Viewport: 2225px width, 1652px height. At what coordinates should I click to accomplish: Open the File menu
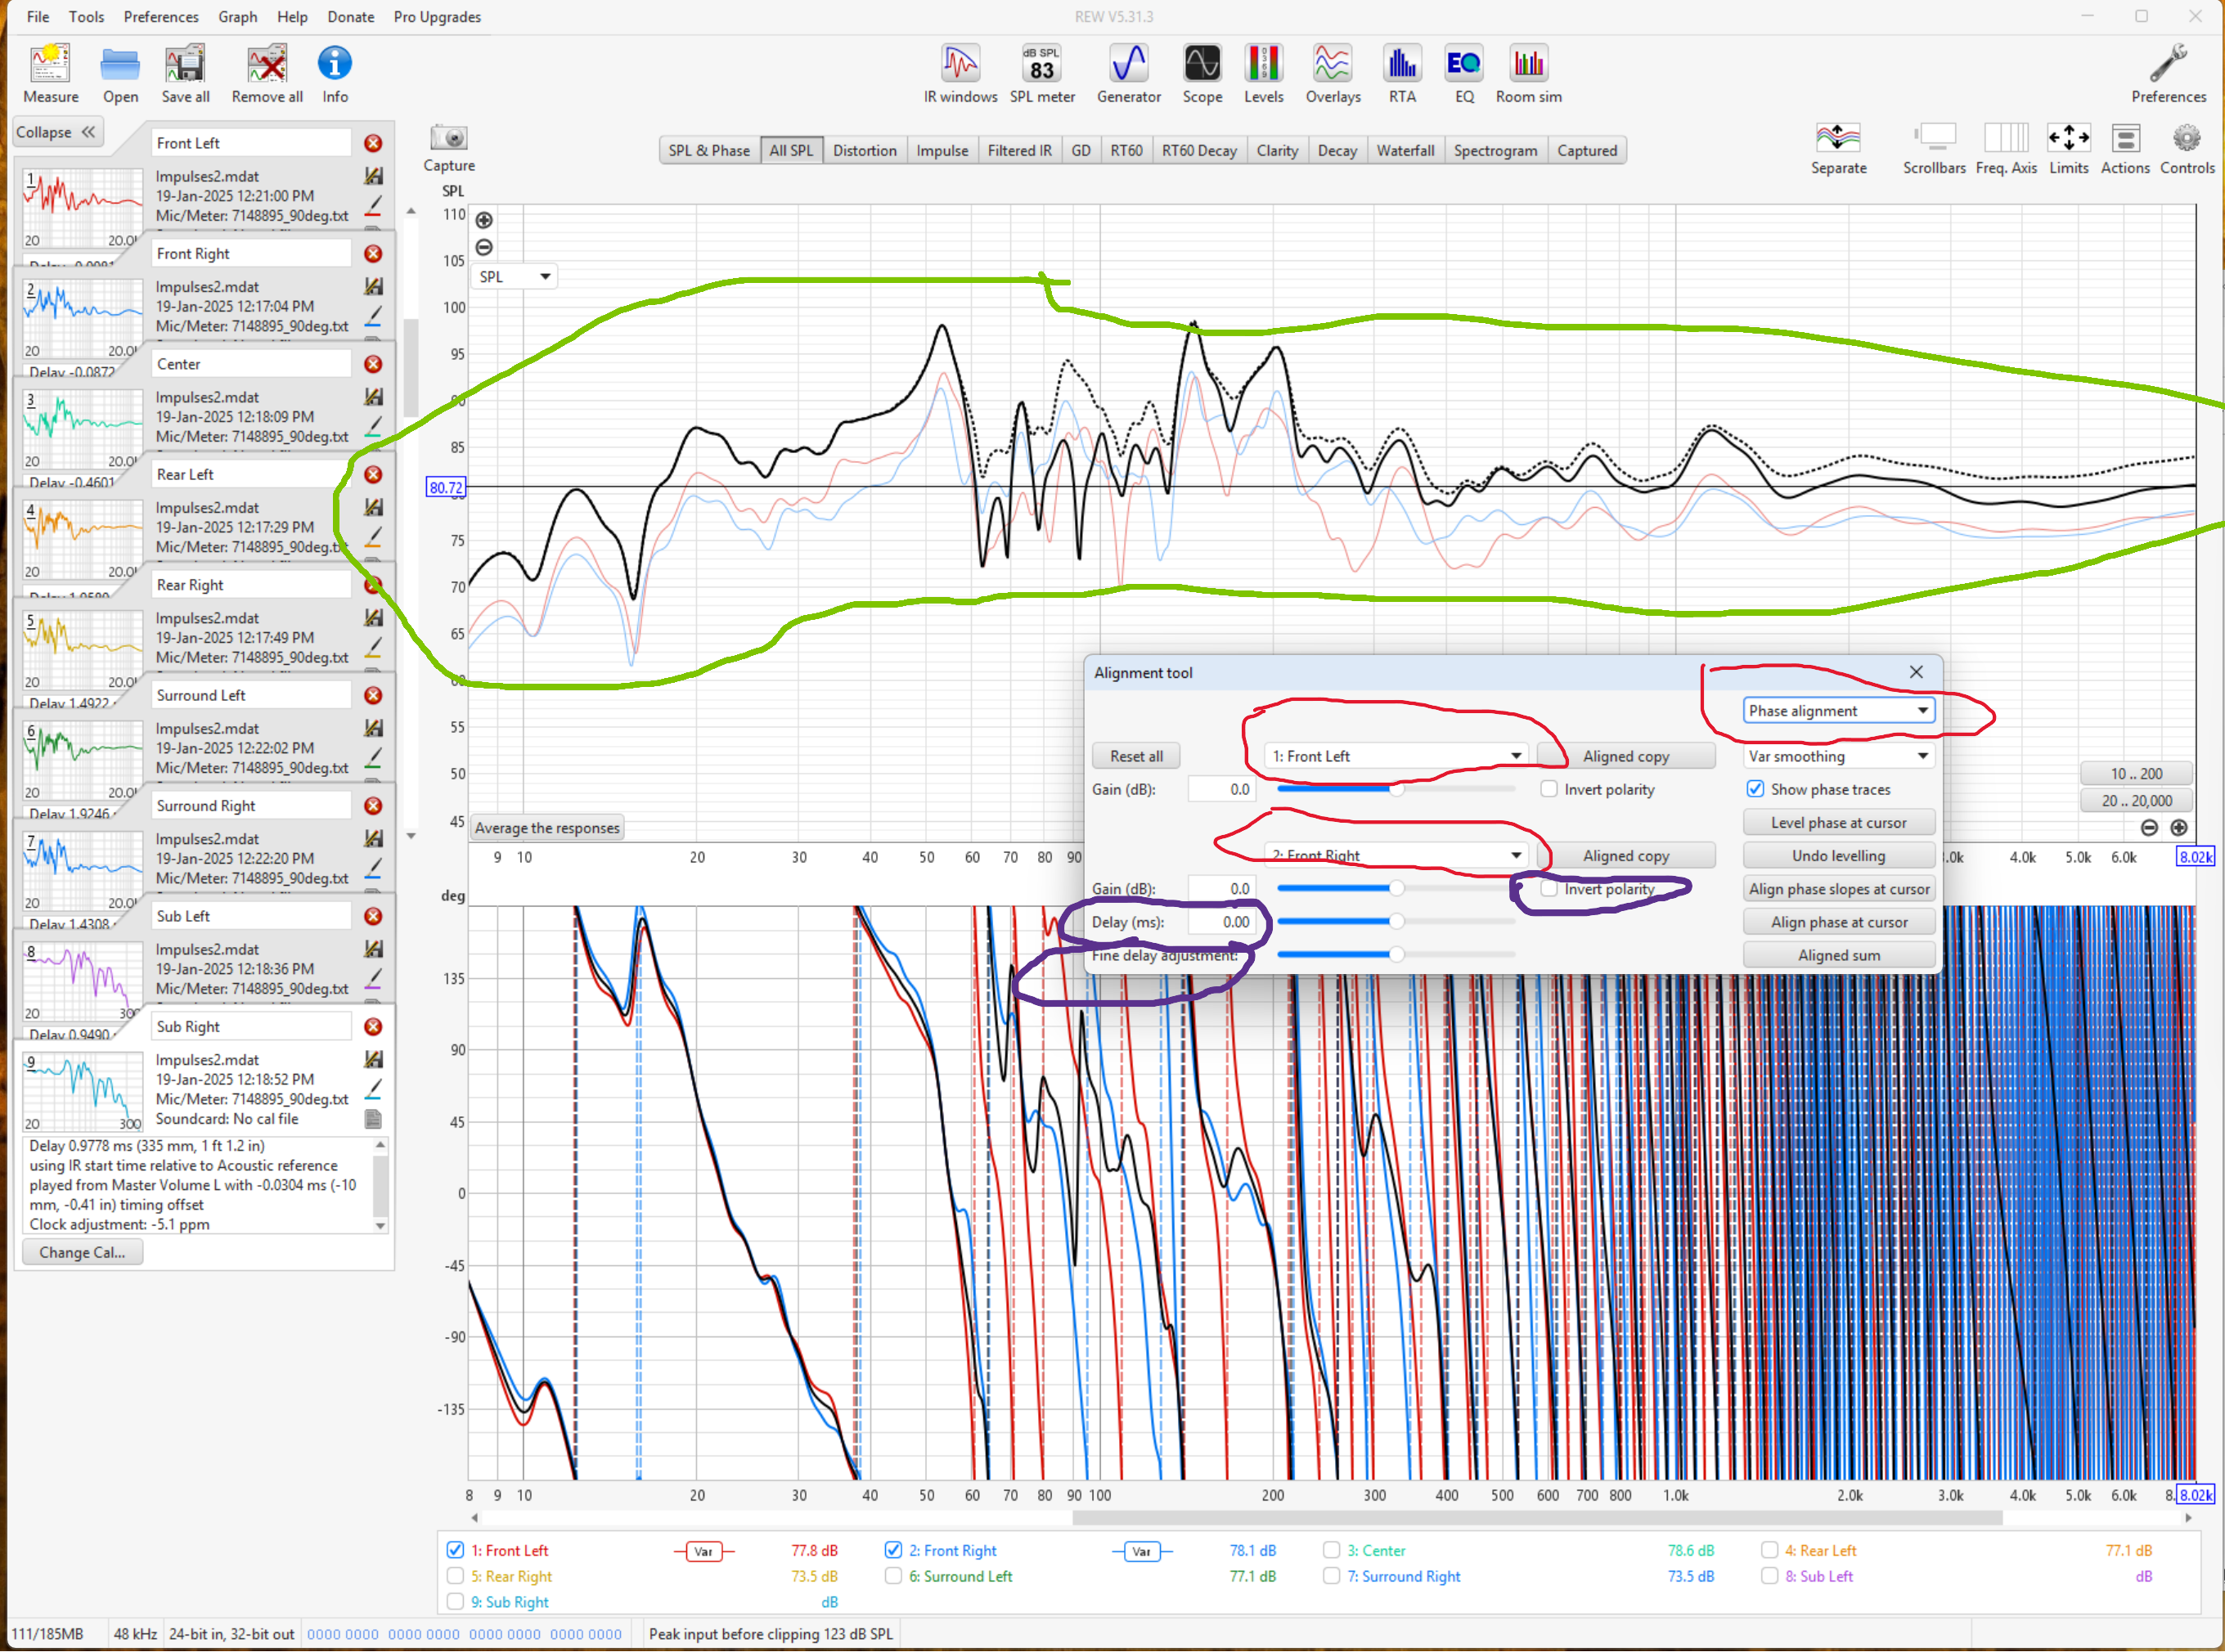click(x=38, y=17)
